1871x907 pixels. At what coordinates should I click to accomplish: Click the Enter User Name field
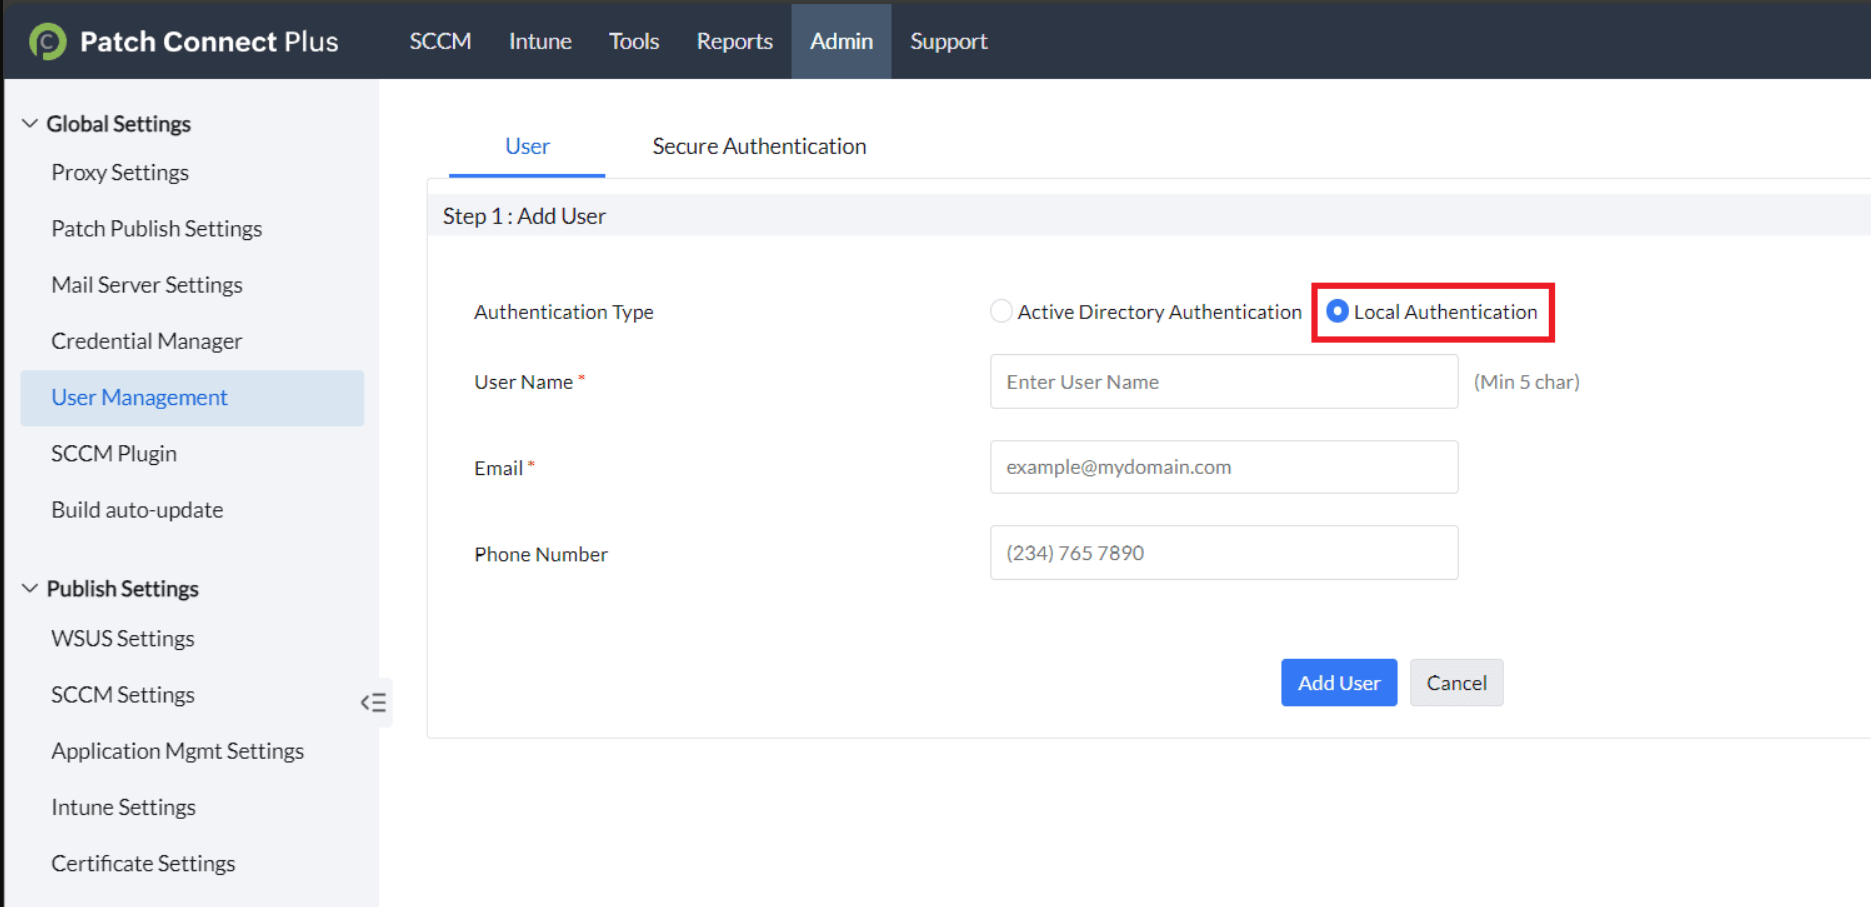tap(1223, 381)
